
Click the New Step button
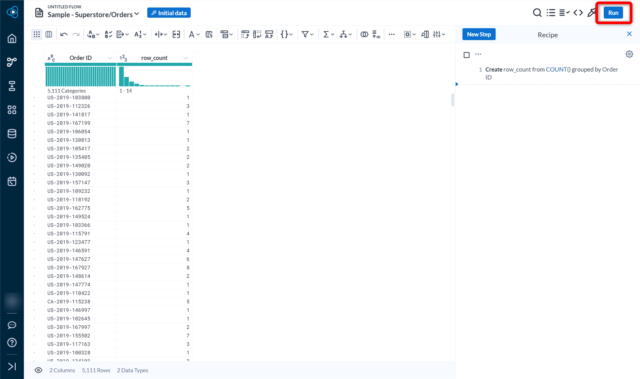[479, 34]
